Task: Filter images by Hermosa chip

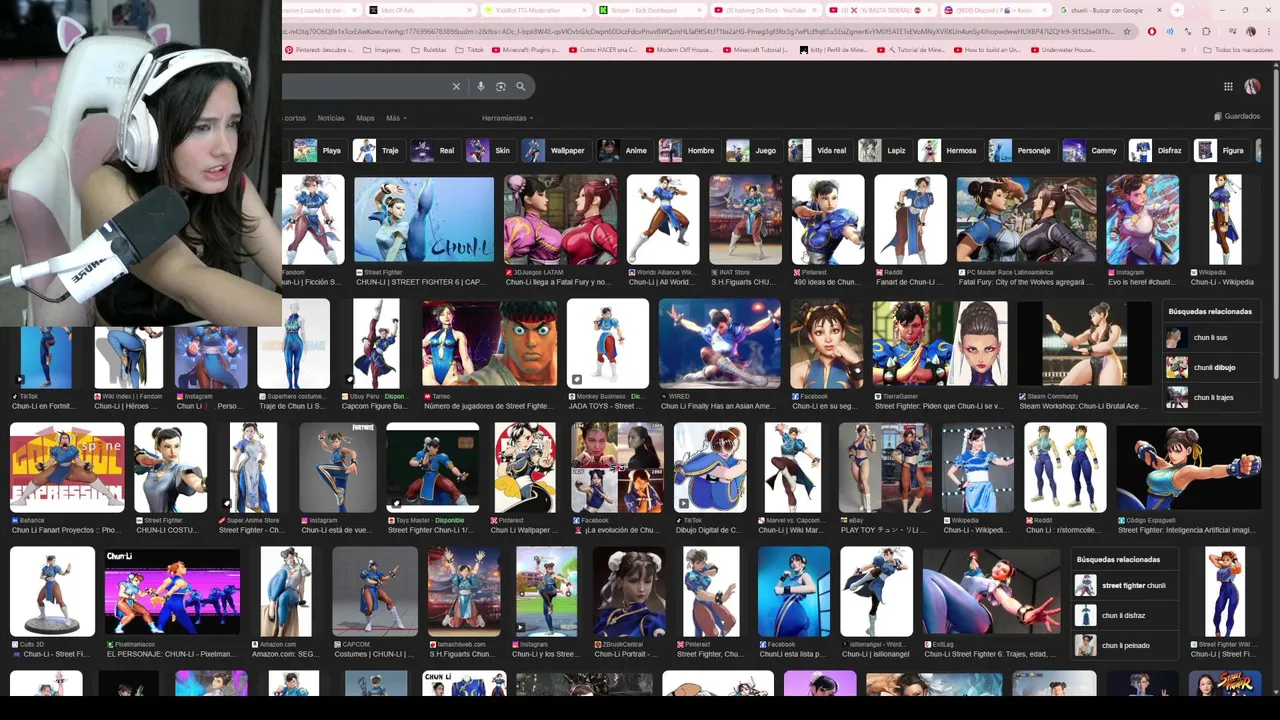Action: (x=949, y=151)
